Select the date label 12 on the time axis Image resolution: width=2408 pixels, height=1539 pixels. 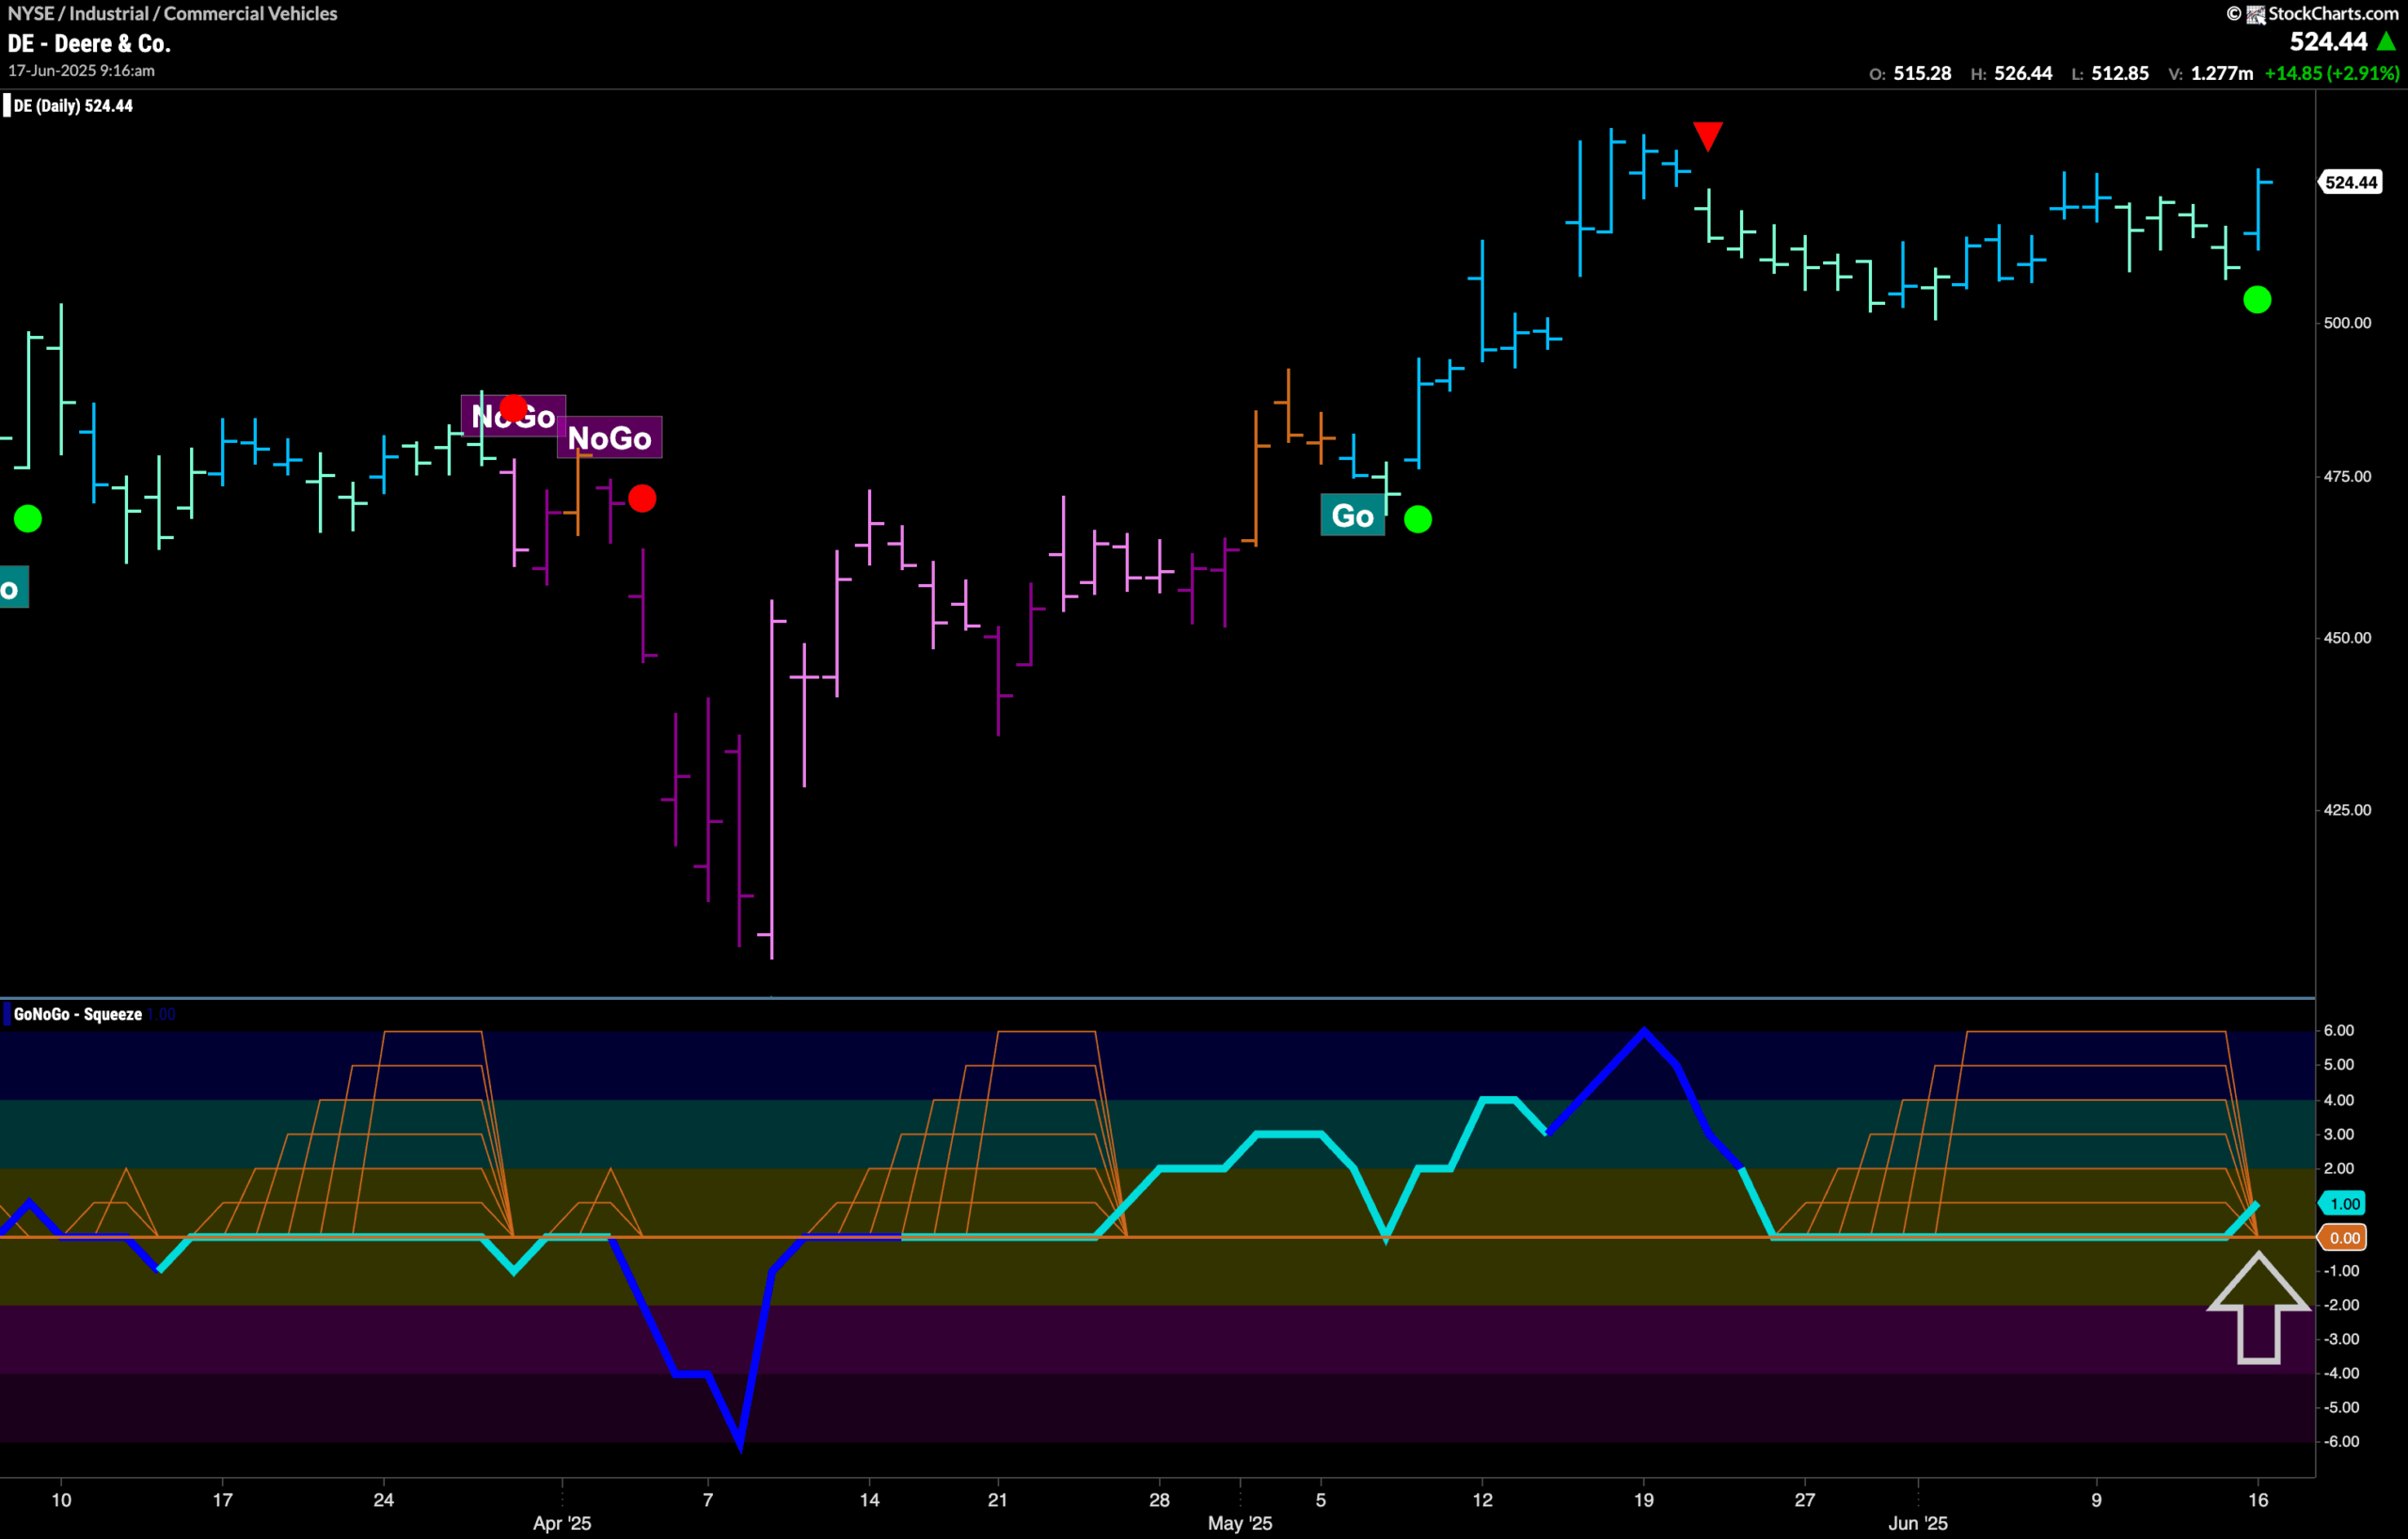1483,1499
